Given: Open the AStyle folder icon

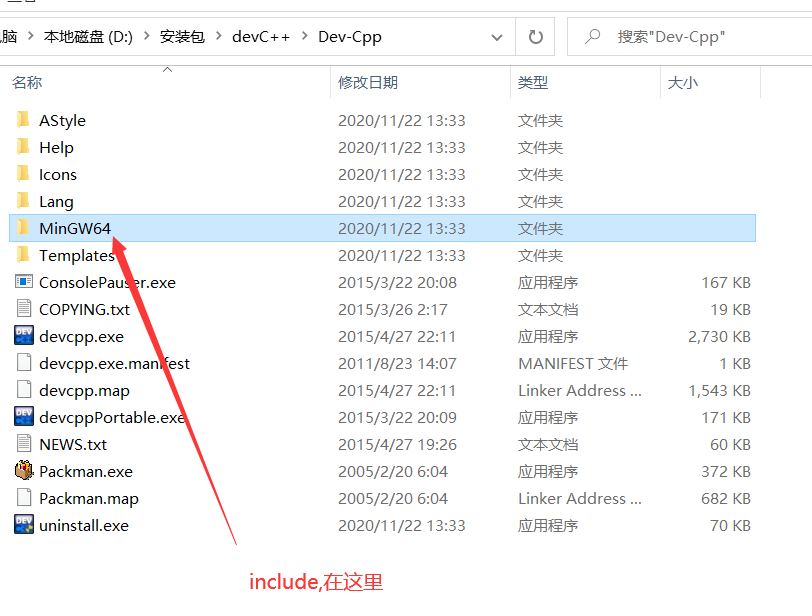Looking at the screenshot, I should [x=23, y=120].
